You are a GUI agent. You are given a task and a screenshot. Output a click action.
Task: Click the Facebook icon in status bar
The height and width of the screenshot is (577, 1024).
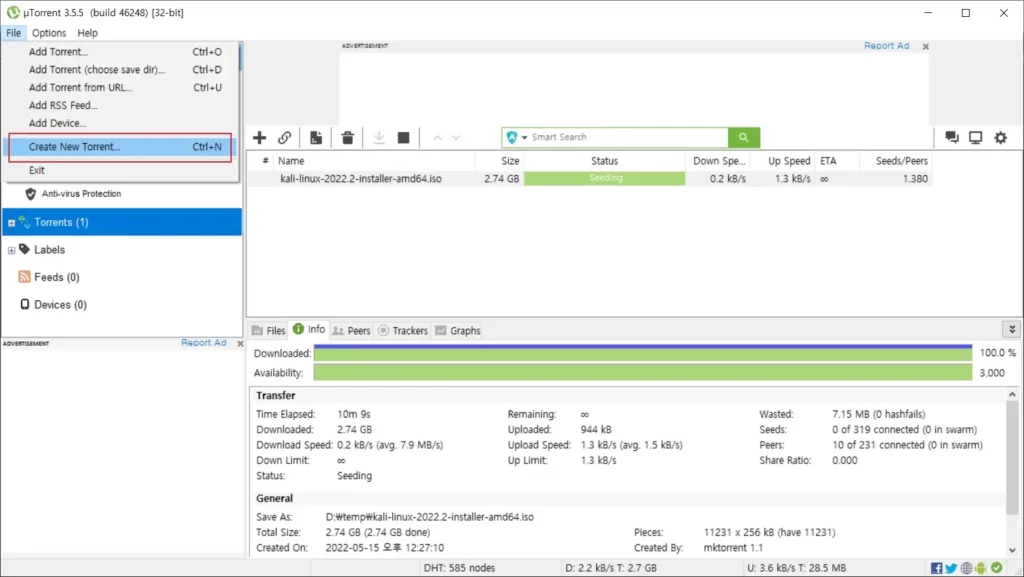pos(936,568)
